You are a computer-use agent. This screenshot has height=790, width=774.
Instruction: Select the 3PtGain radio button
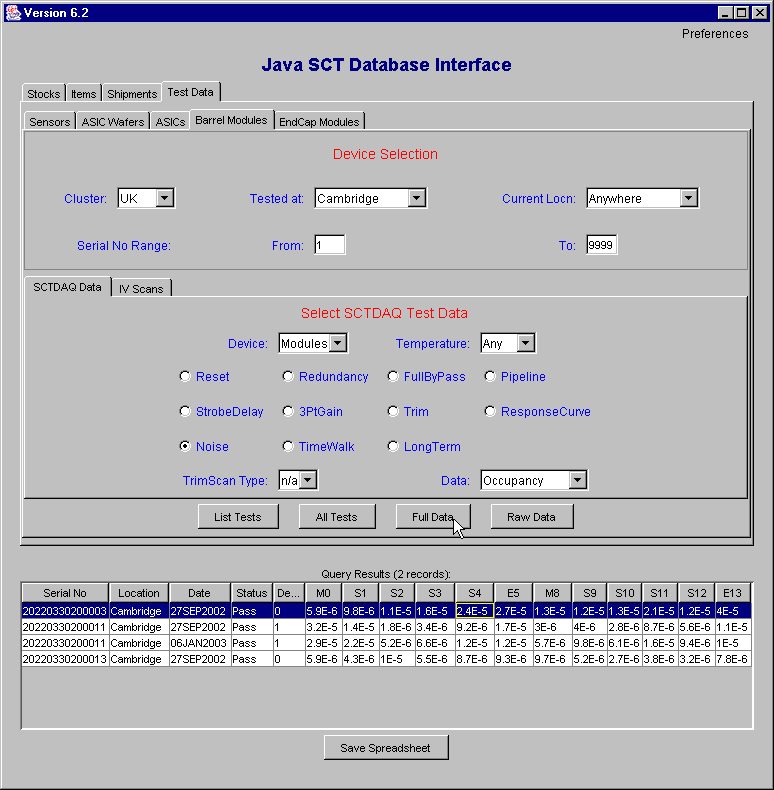click(288, 412)
